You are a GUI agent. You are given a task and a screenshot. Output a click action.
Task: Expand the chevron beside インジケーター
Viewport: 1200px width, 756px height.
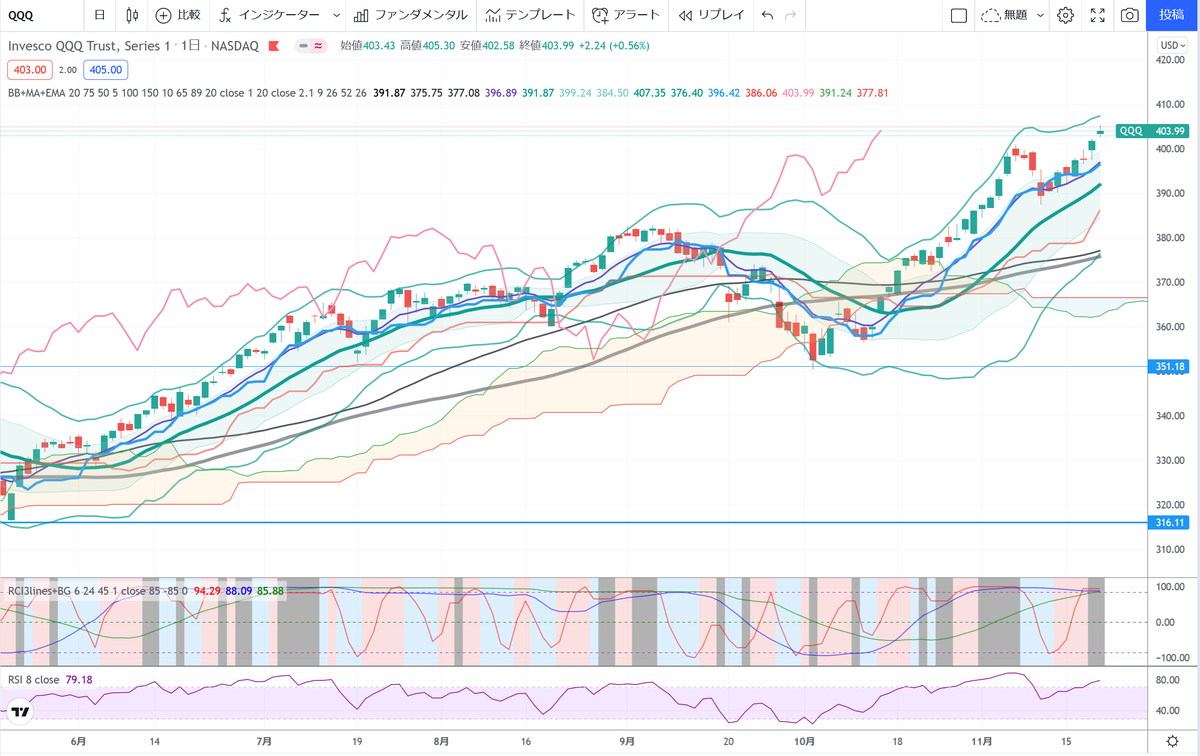pos(336,15)
